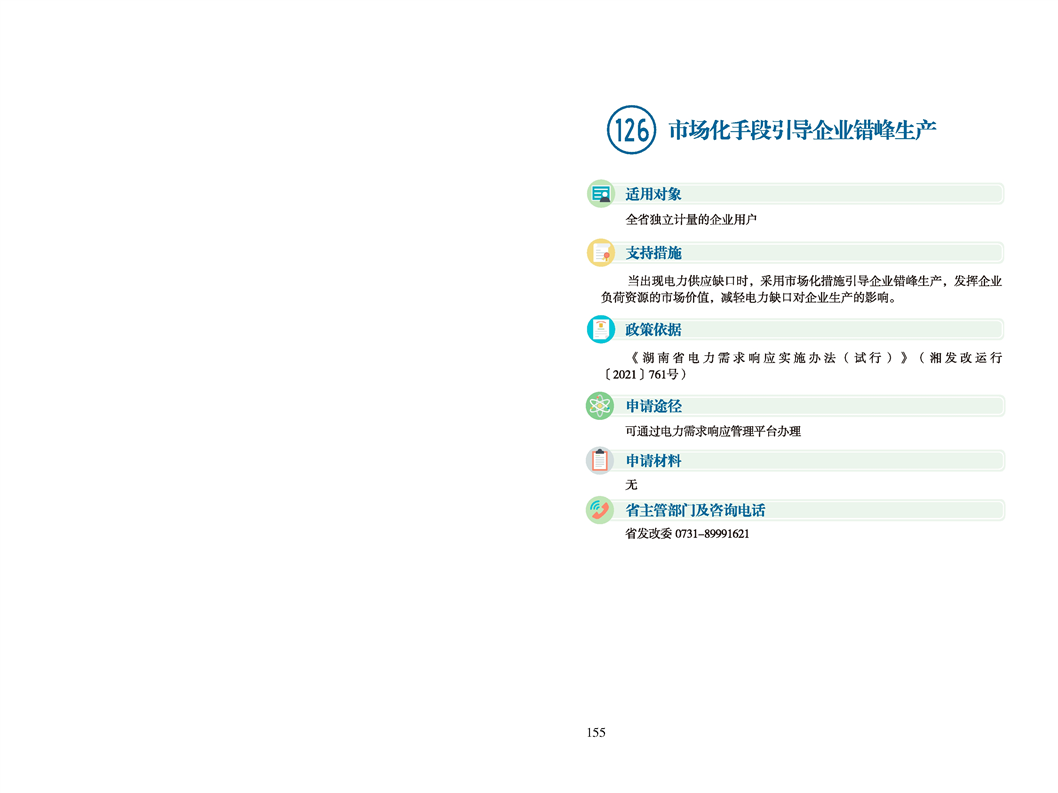Click the 省主管部门及咨询电话 heading
Image resolution: width=1058 pixels, height=793 pixels.
695,510
